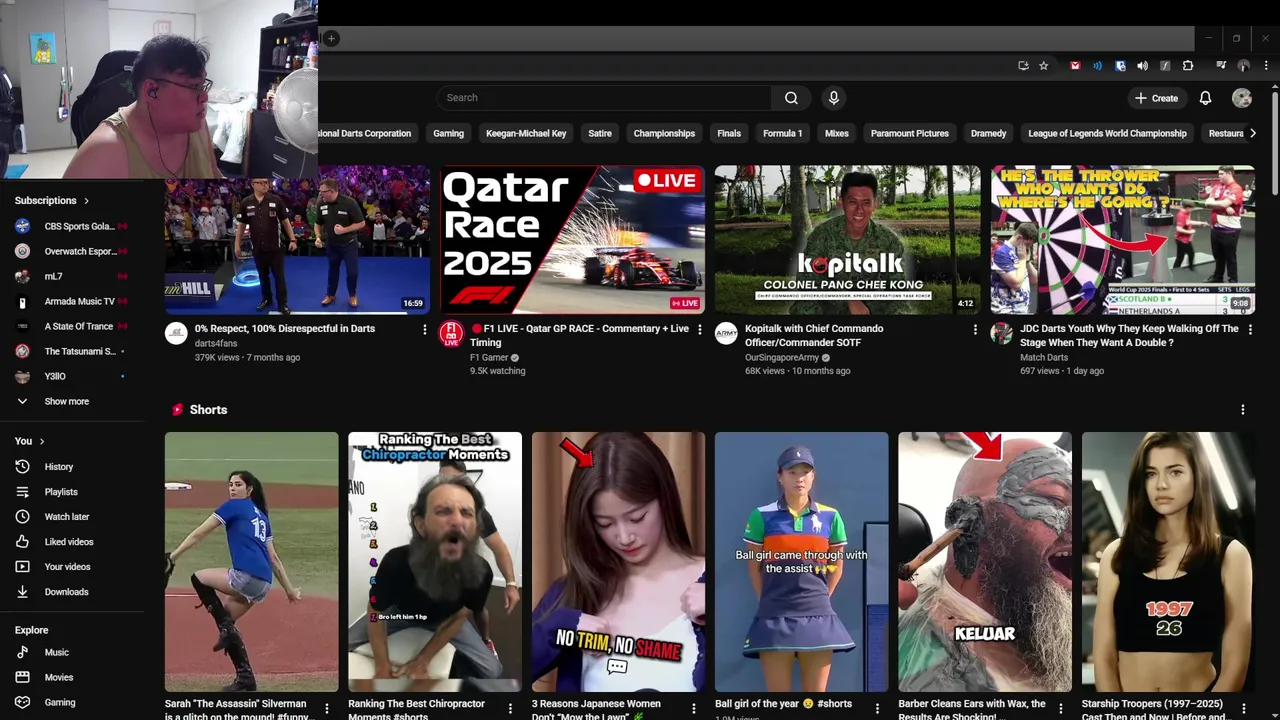This screenshot has height=720, width=1280.
Task: Filter by Formula 1 chip
Action: pos(783,133)
